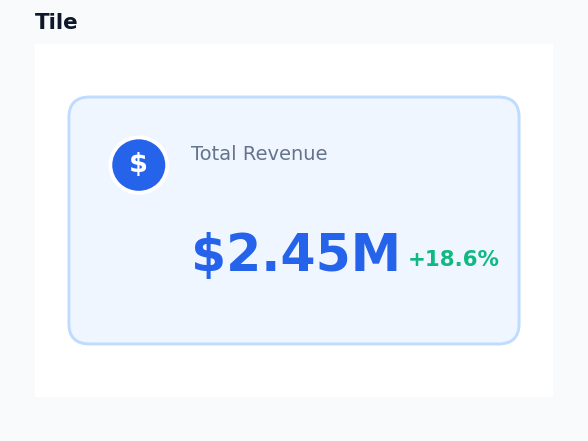Viewport: 588px width, 441px height.
Task: Click the leading dollar sign of $2.45M
Action: [208, 255]
